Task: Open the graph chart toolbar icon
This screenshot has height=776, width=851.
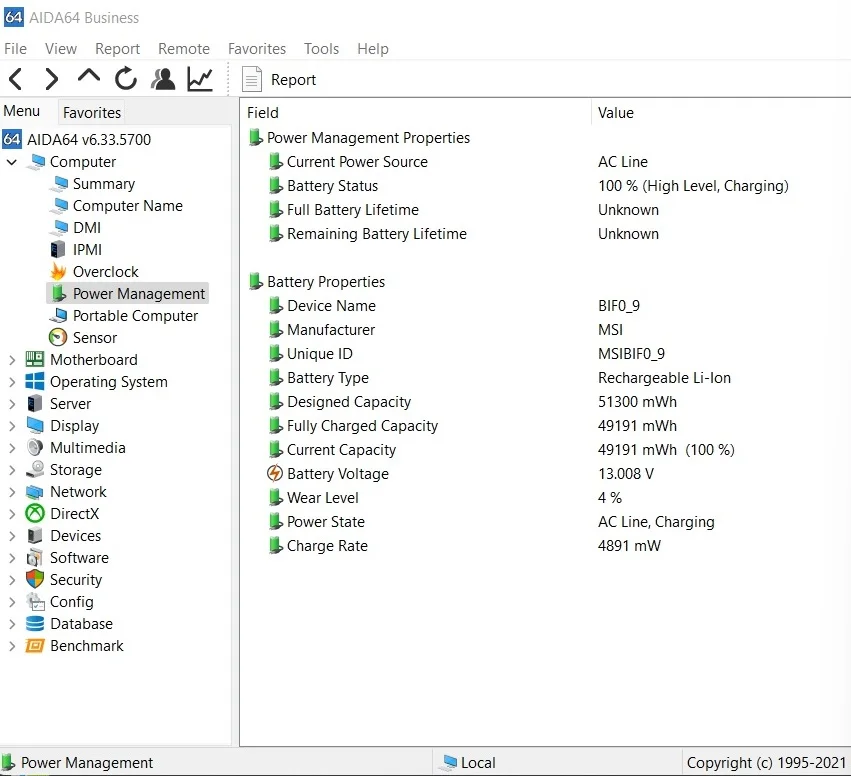Action: point(200,79)
